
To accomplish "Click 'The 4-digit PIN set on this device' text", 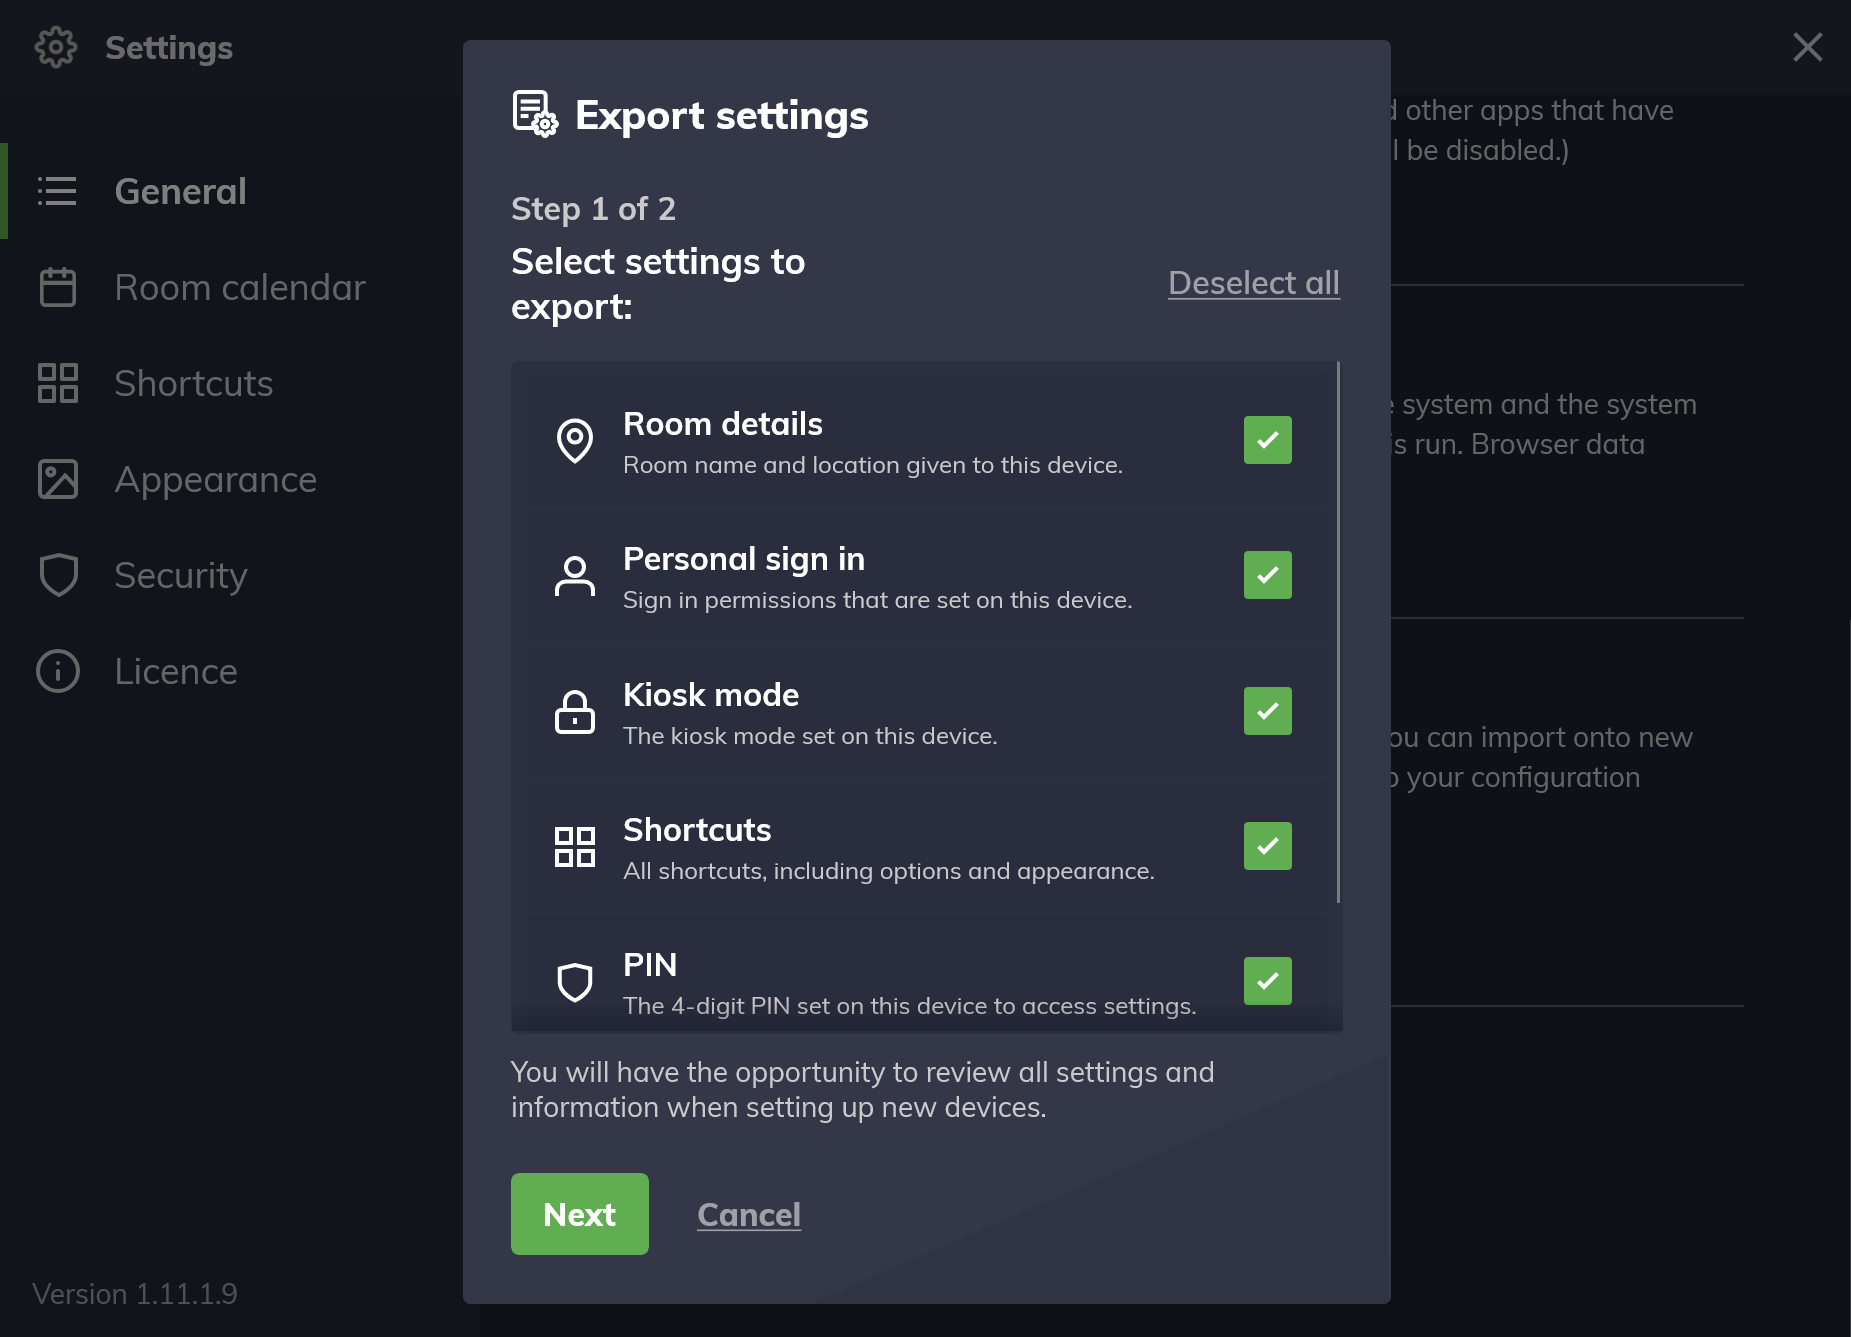I will [x=910, y=1006].
